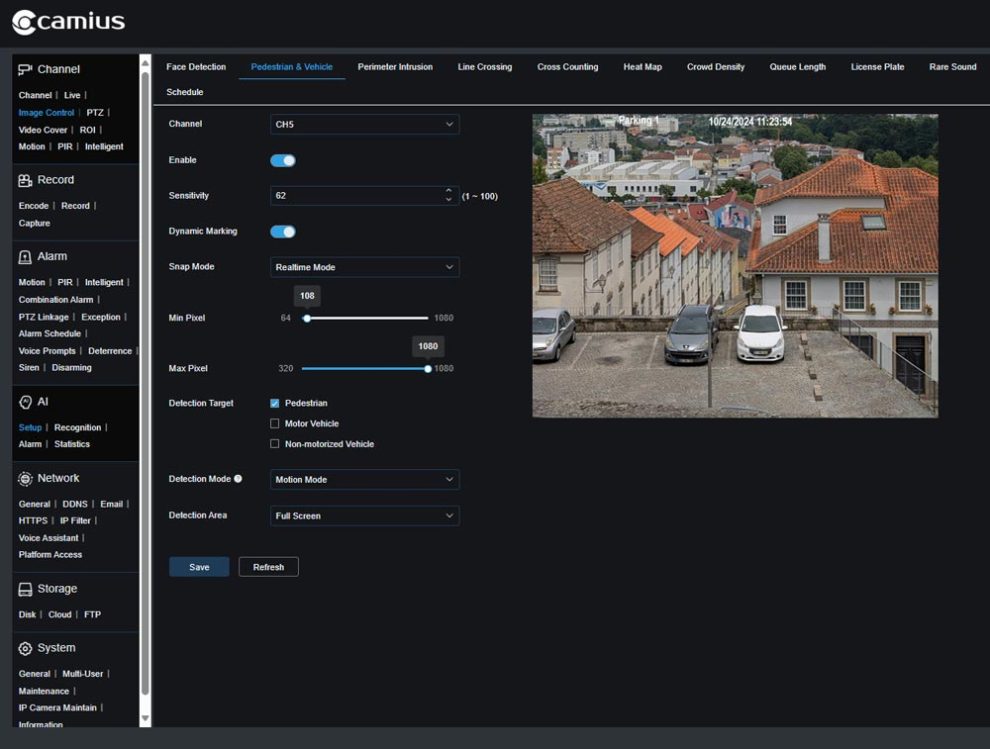Open the Channel dropdown showing CH5
This screenshot has width=990, height=749.
coord(363,124)
